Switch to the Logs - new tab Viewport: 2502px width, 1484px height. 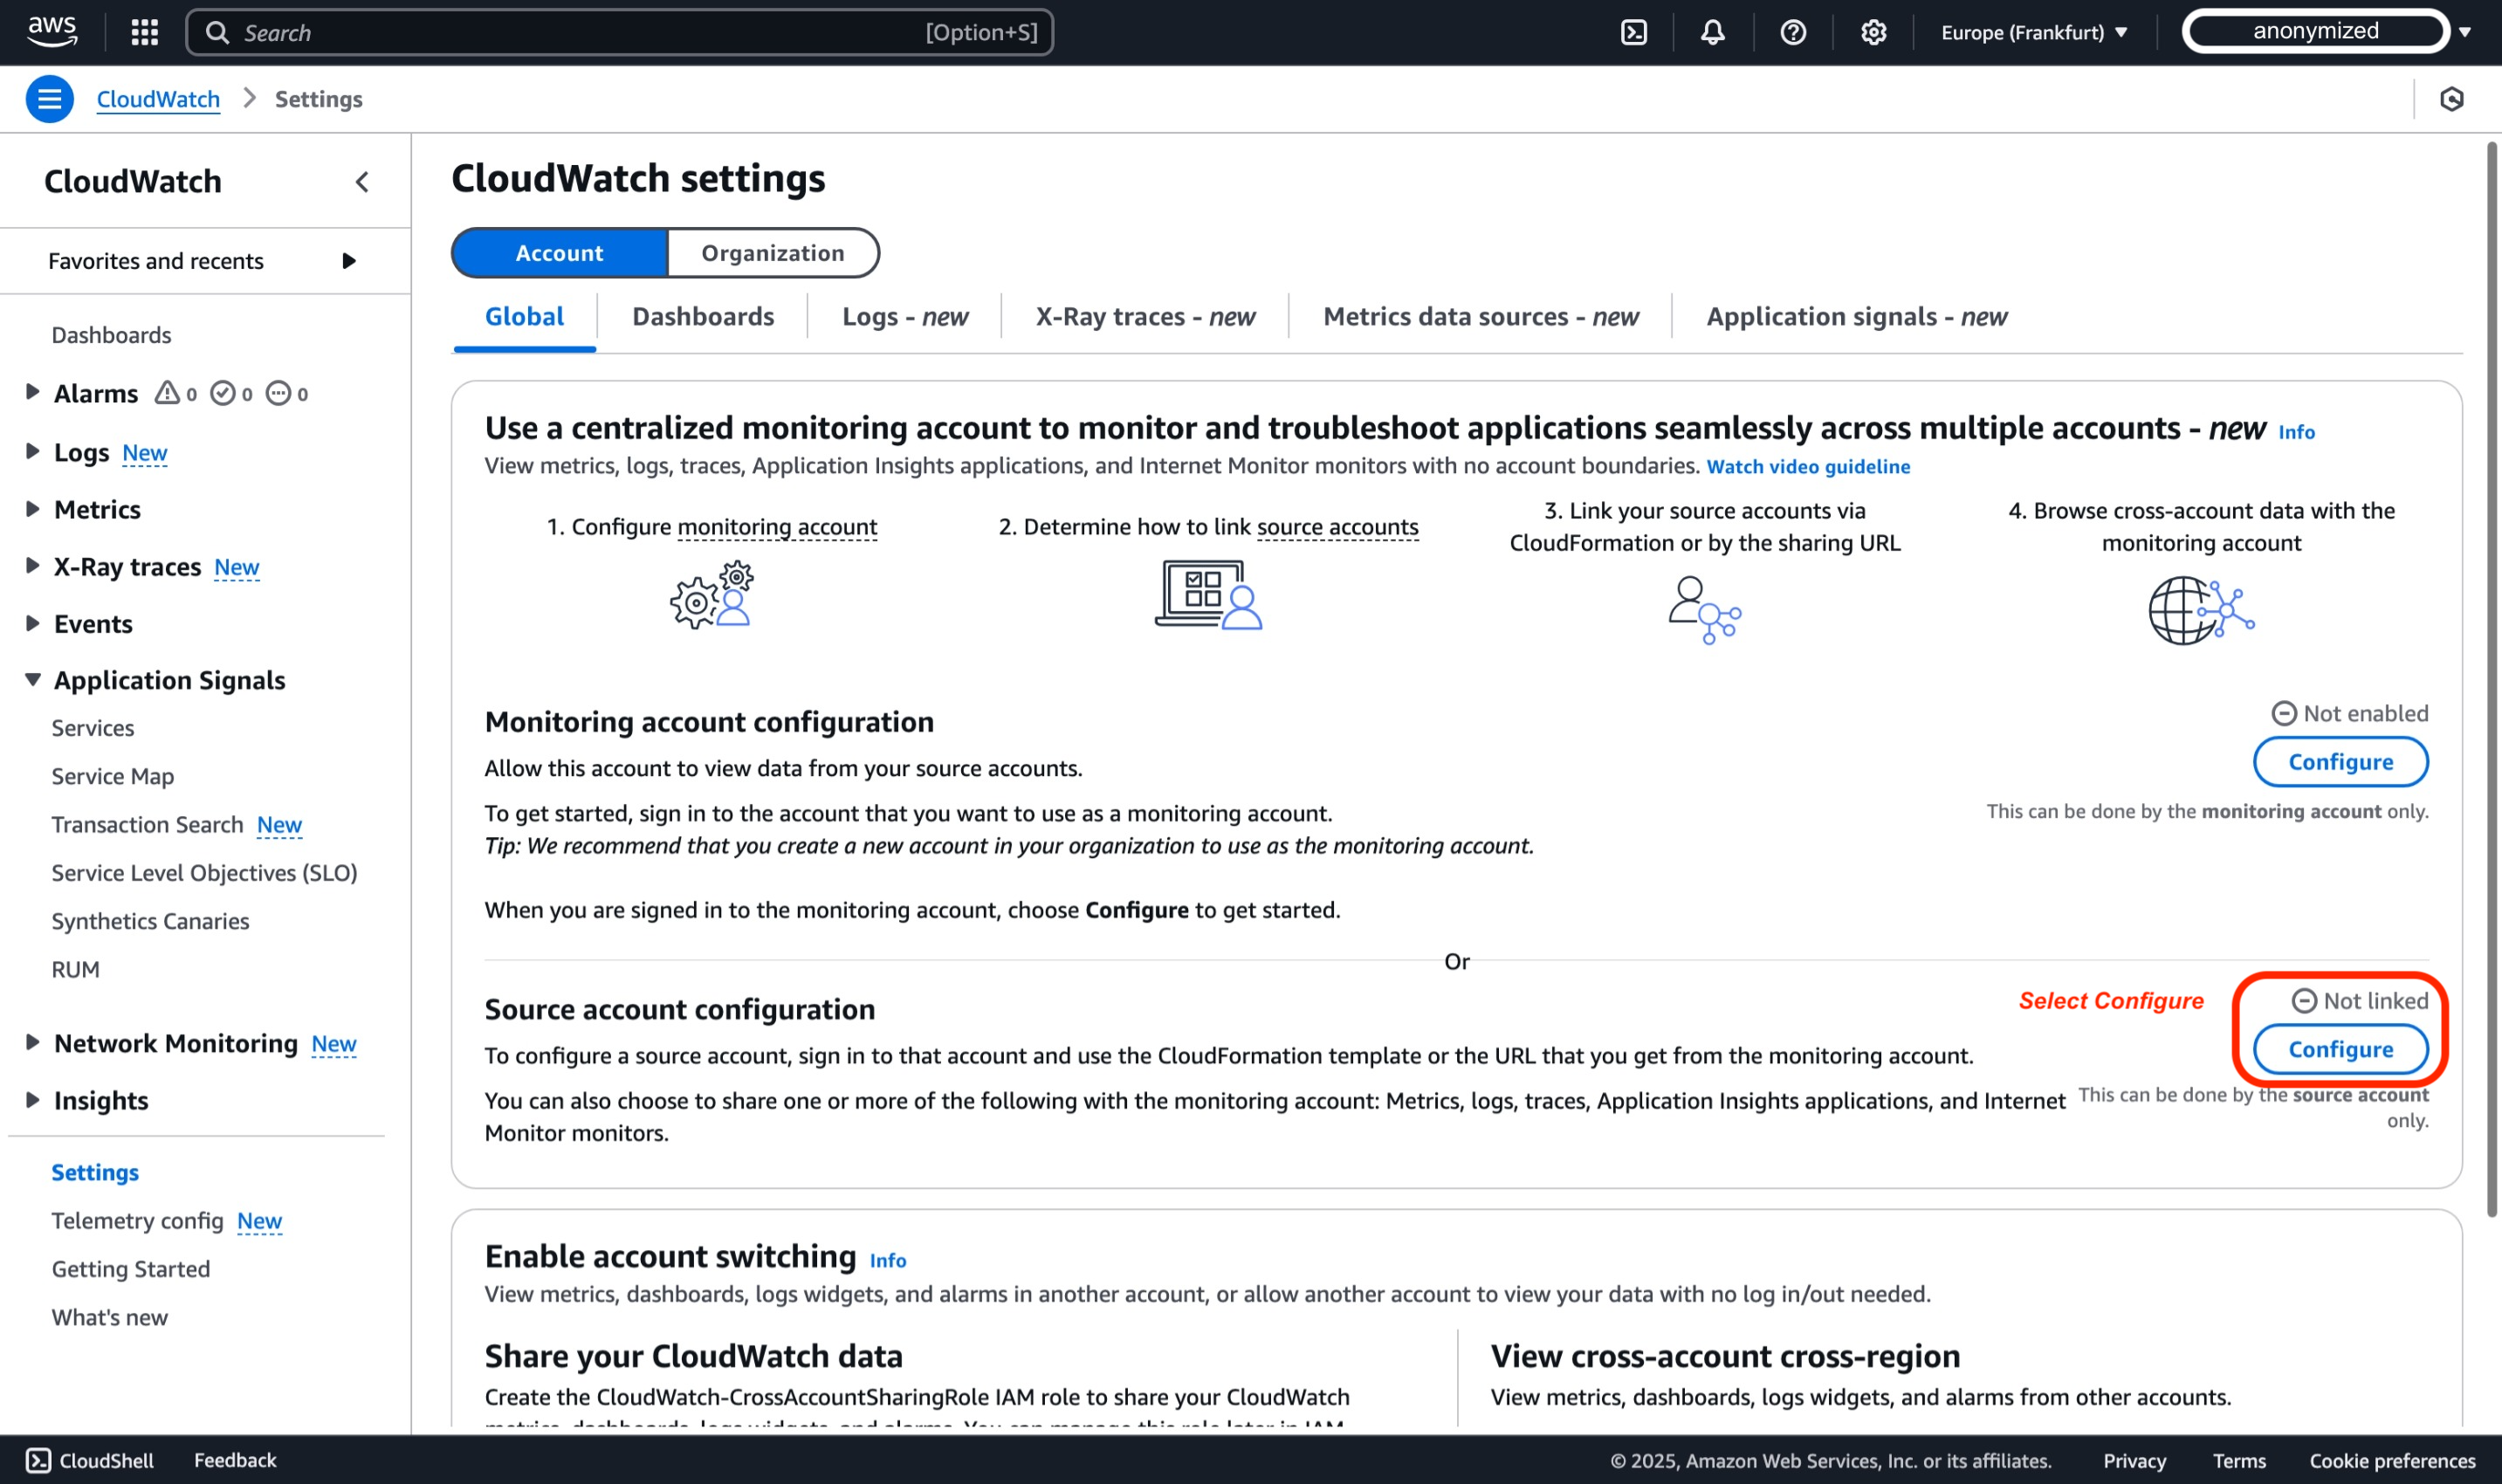(x=905, y=317)
